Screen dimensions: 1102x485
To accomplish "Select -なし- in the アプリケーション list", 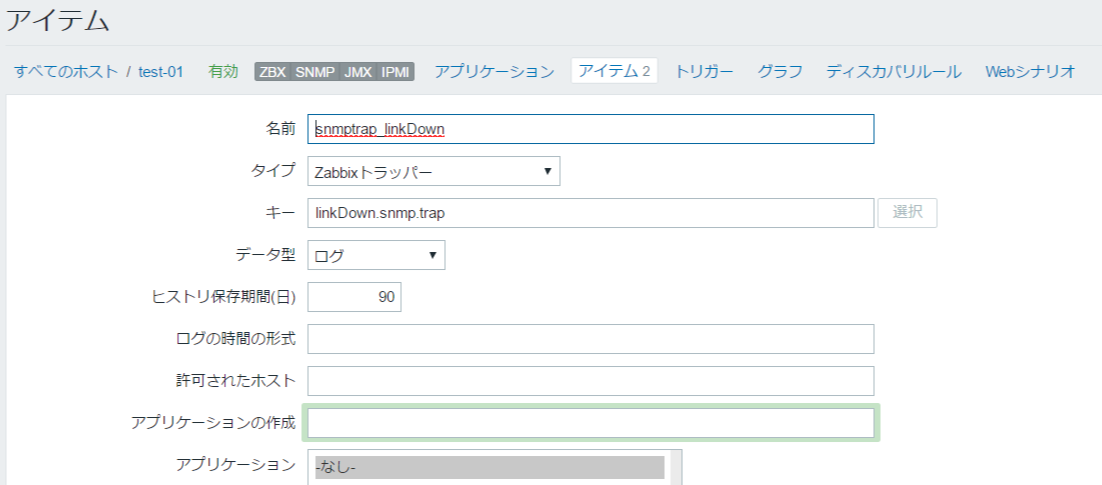I will (489, 467).
